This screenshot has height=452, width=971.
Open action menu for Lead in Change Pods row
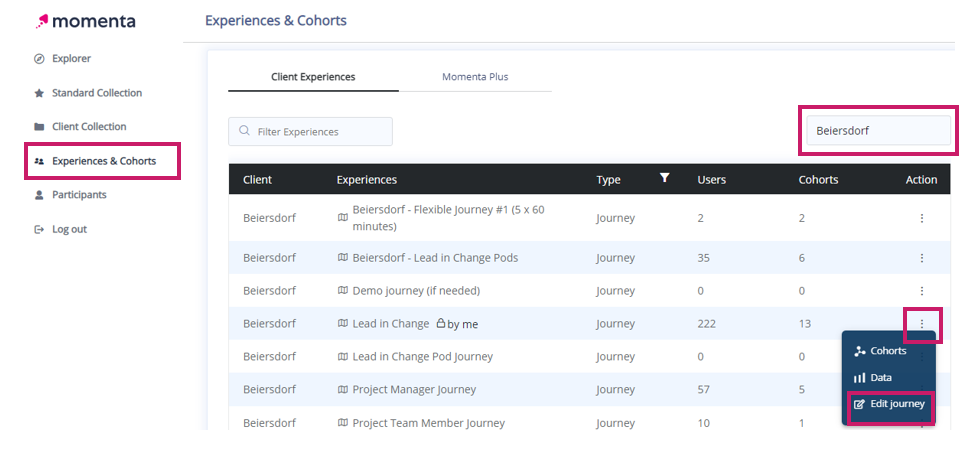(x=922, y=258)
